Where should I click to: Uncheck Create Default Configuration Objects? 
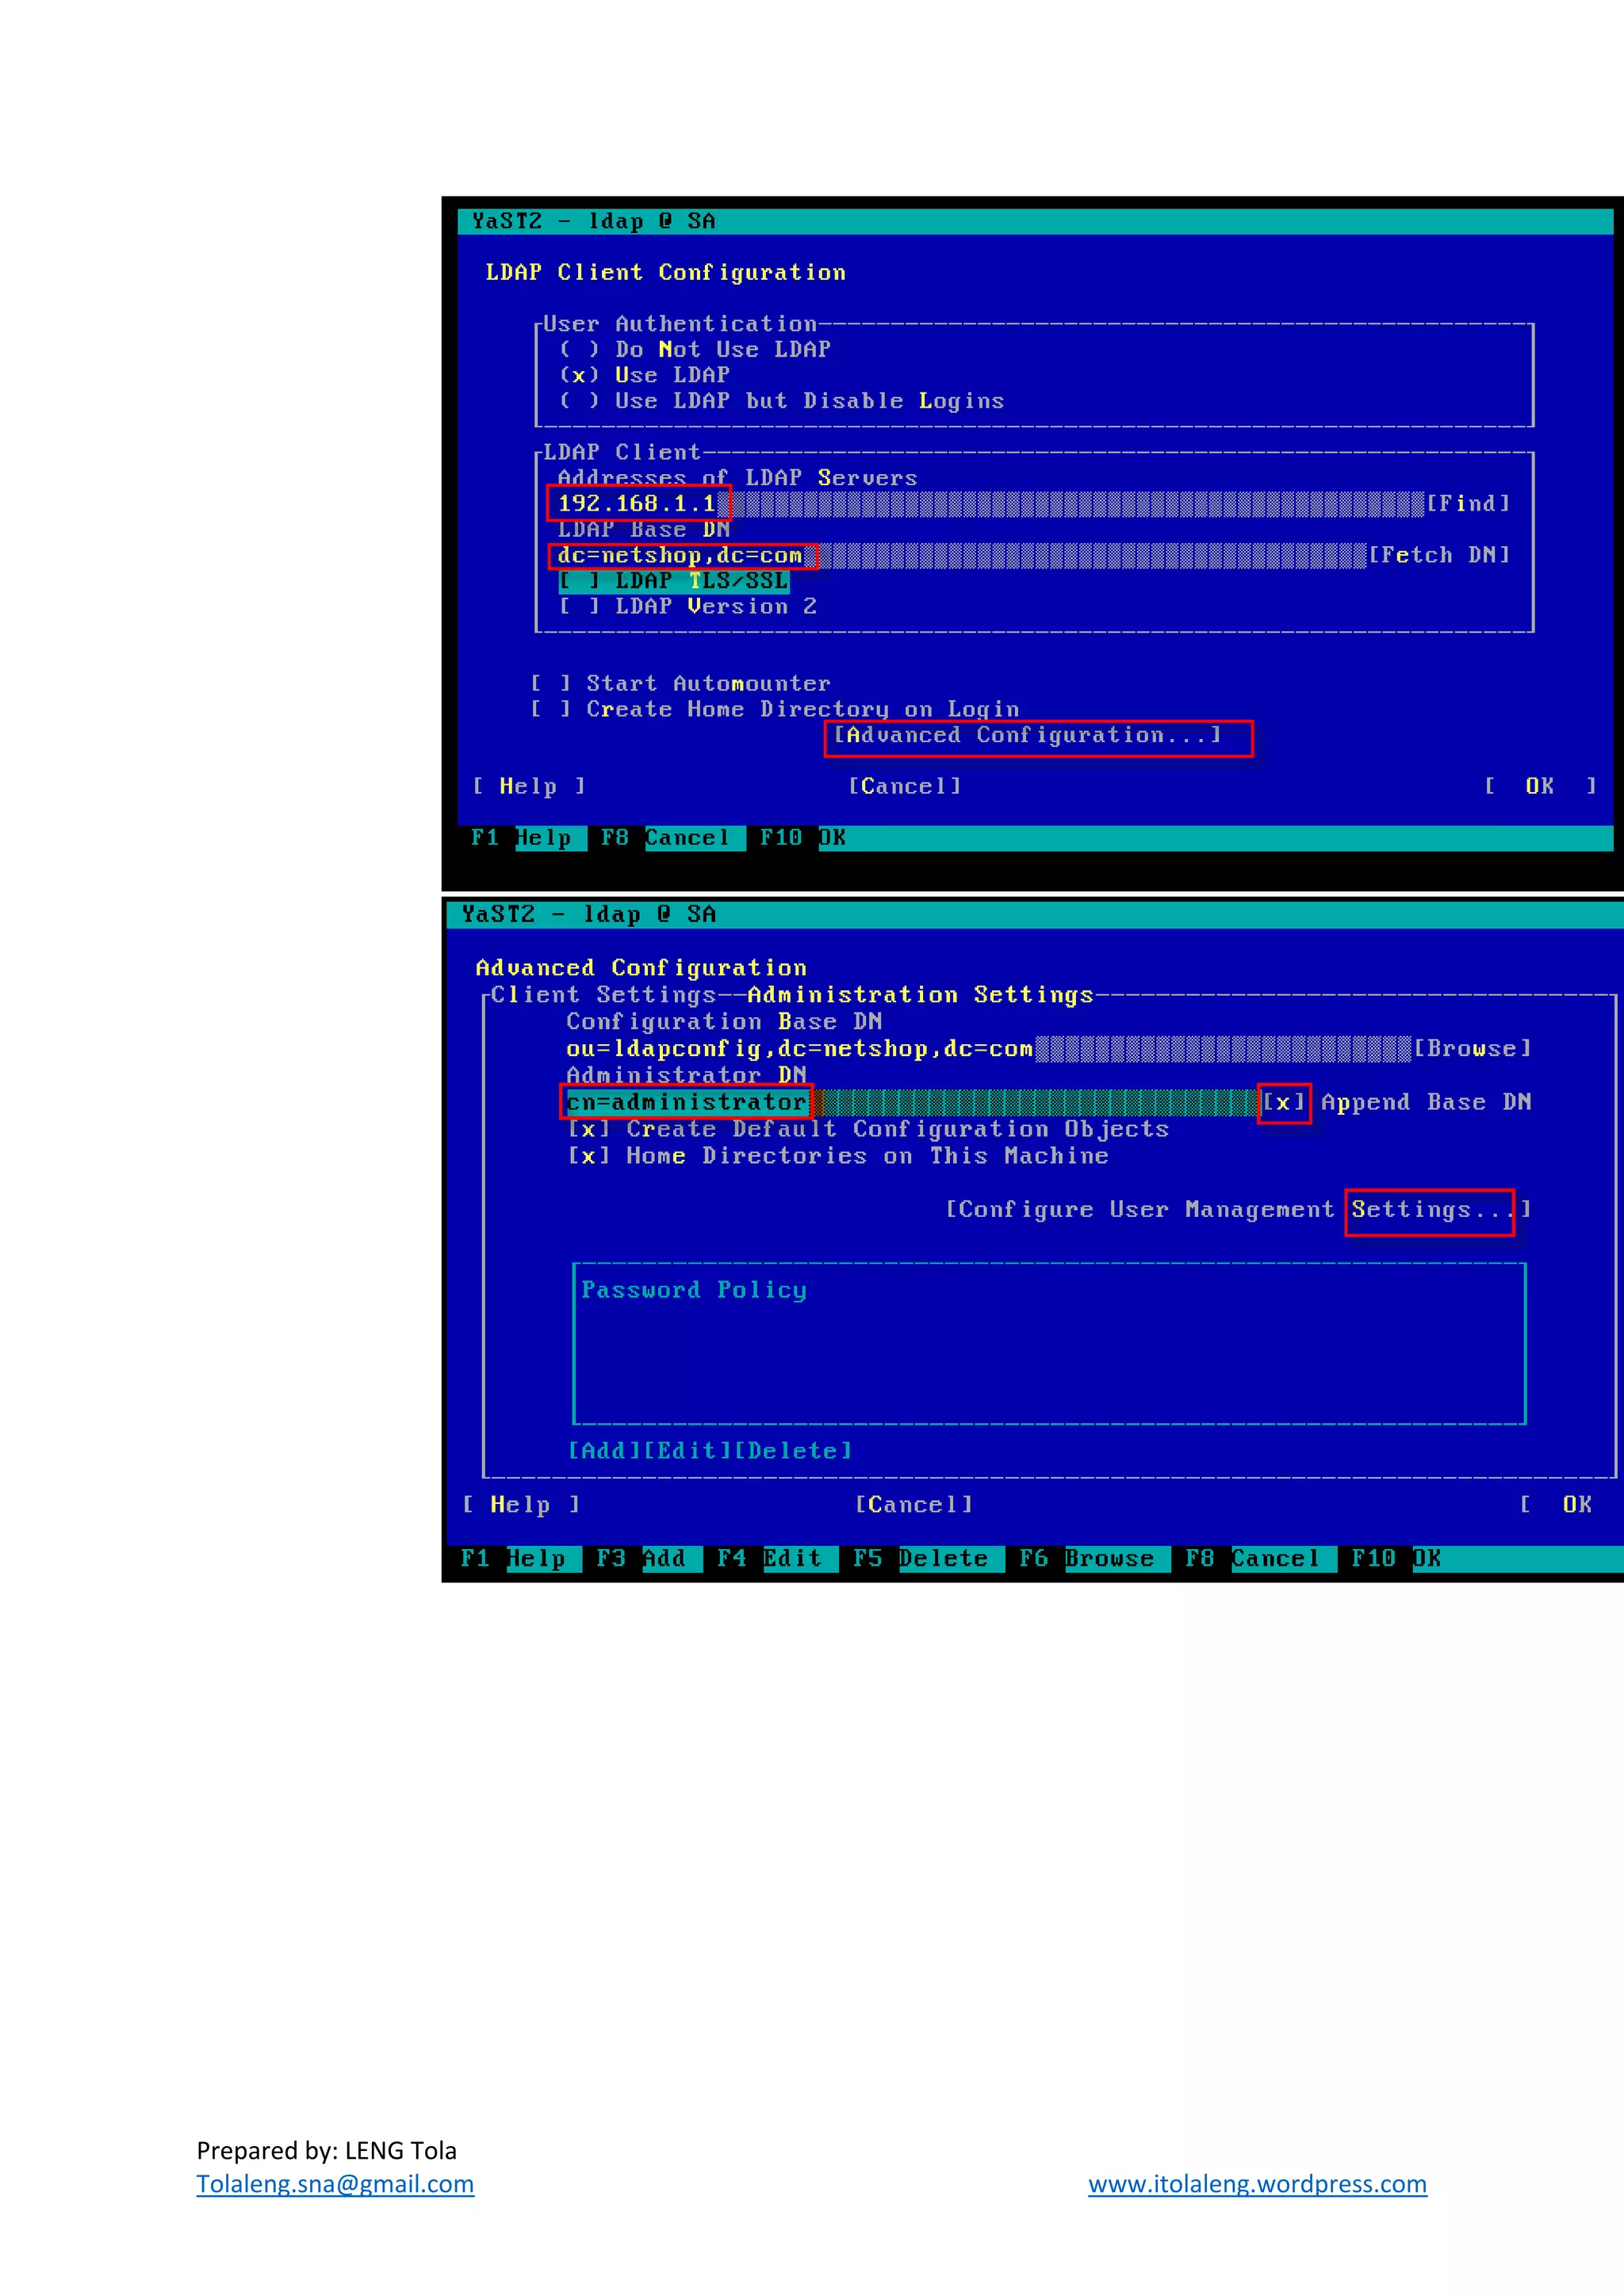pos(589,1129)
